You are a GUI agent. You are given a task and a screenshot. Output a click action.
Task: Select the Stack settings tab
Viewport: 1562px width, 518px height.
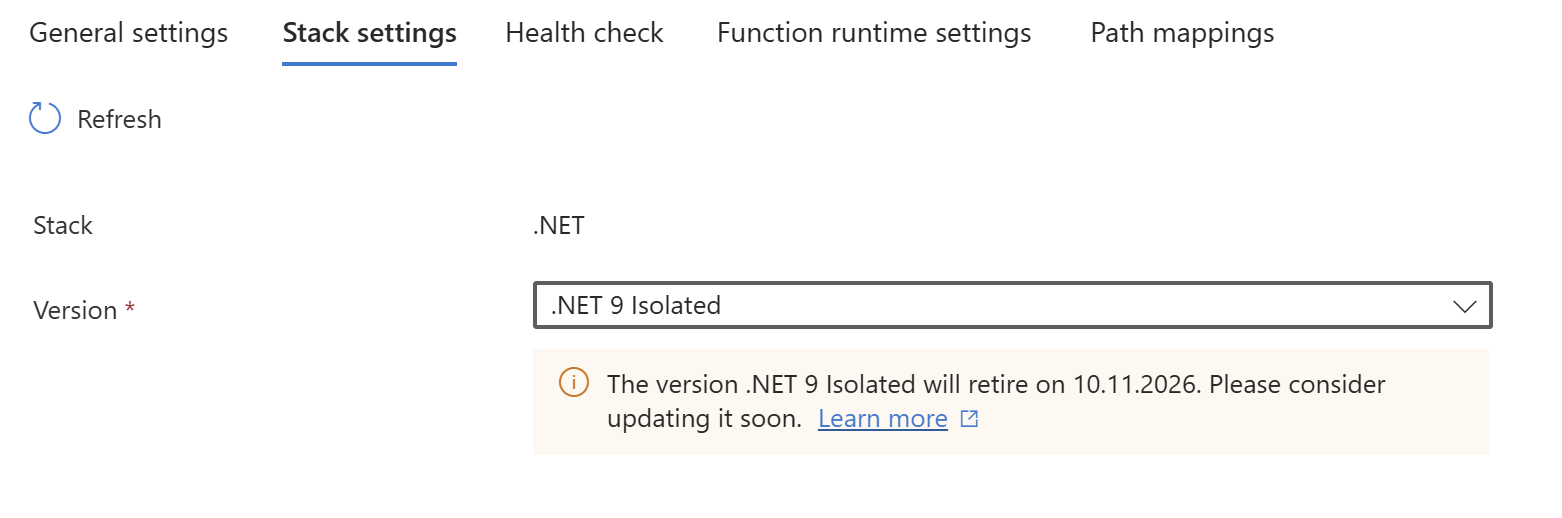[x=370, y=33]
